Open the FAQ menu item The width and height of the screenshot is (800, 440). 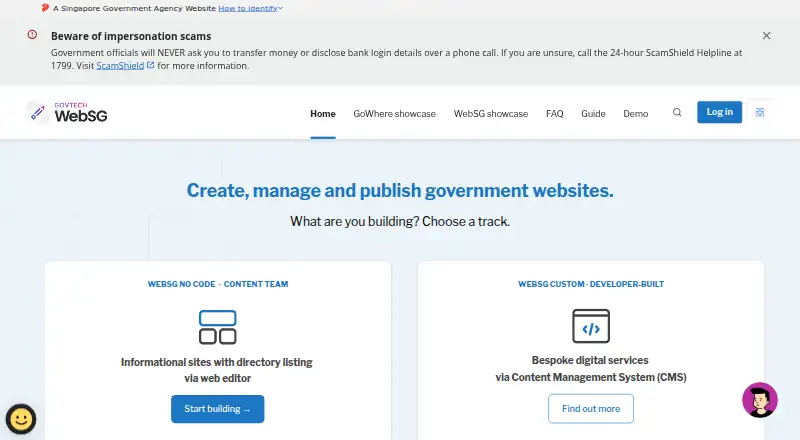click(555, 114)
